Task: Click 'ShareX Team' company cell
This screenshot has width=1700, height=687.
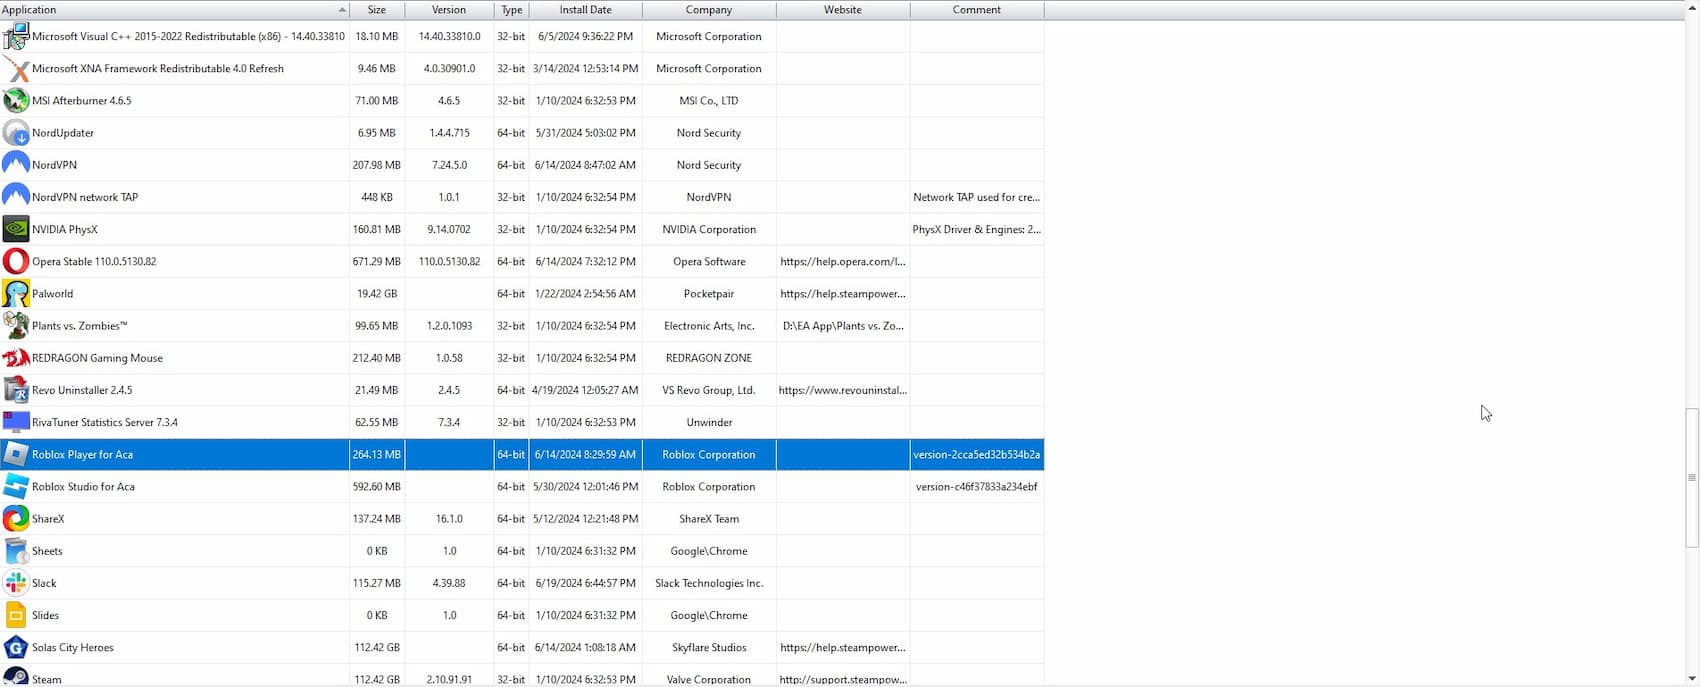Action: click(709, 519)
